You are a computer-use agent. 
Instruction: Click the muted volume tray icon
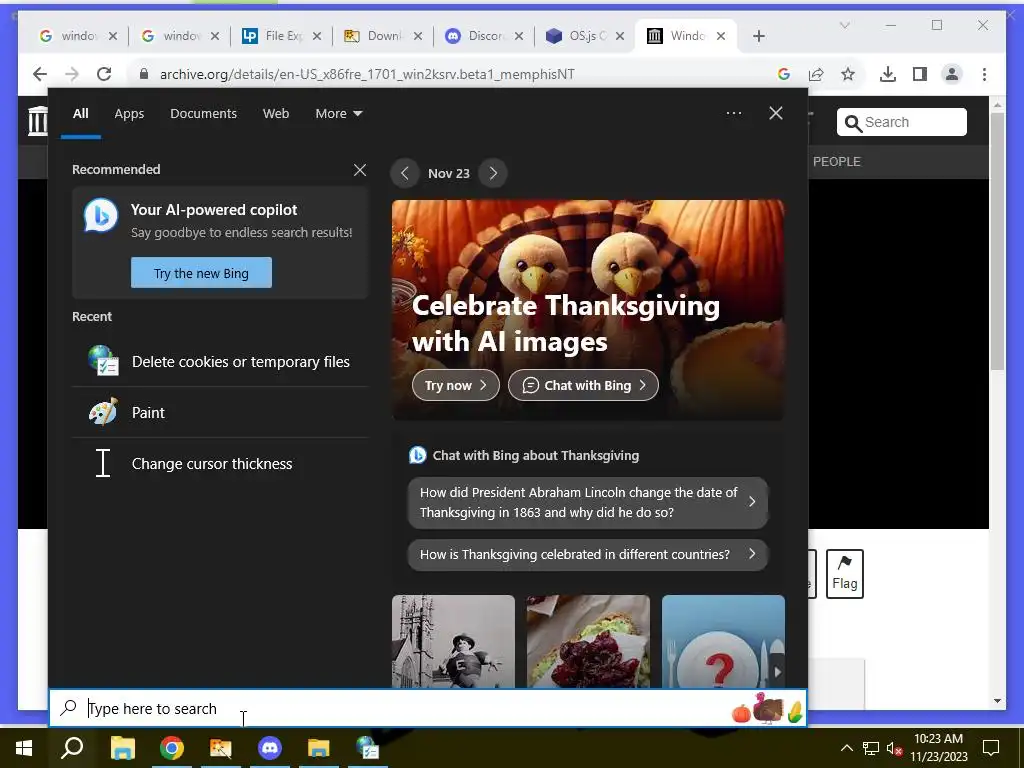(x=894, y=749)
